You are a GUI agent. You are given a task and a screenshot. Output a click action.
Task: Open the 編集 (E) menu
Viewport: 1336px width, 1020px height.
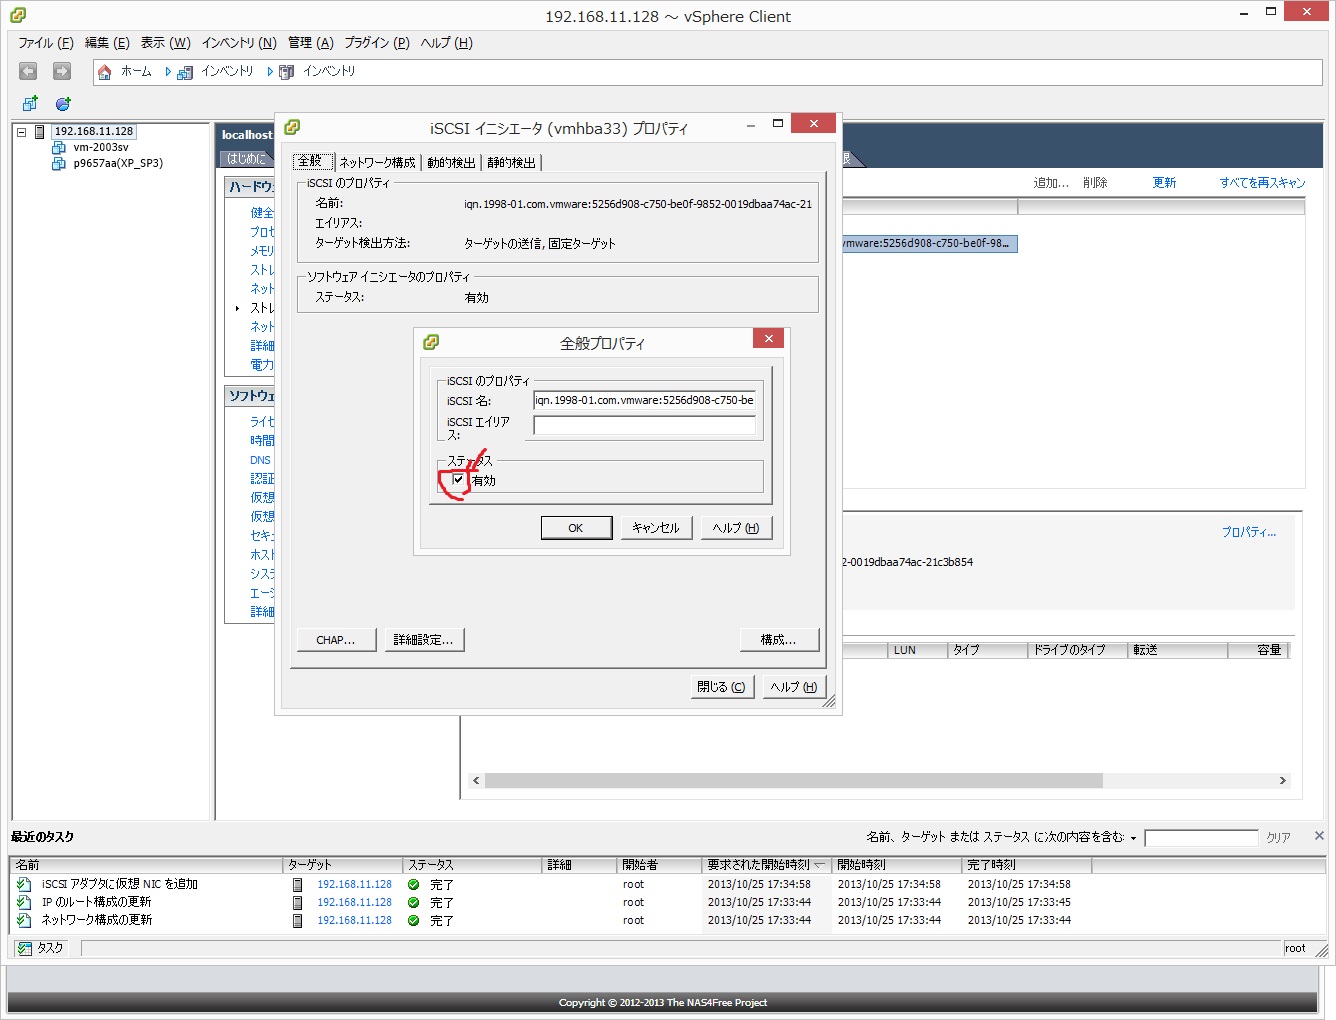pos(107,43)
